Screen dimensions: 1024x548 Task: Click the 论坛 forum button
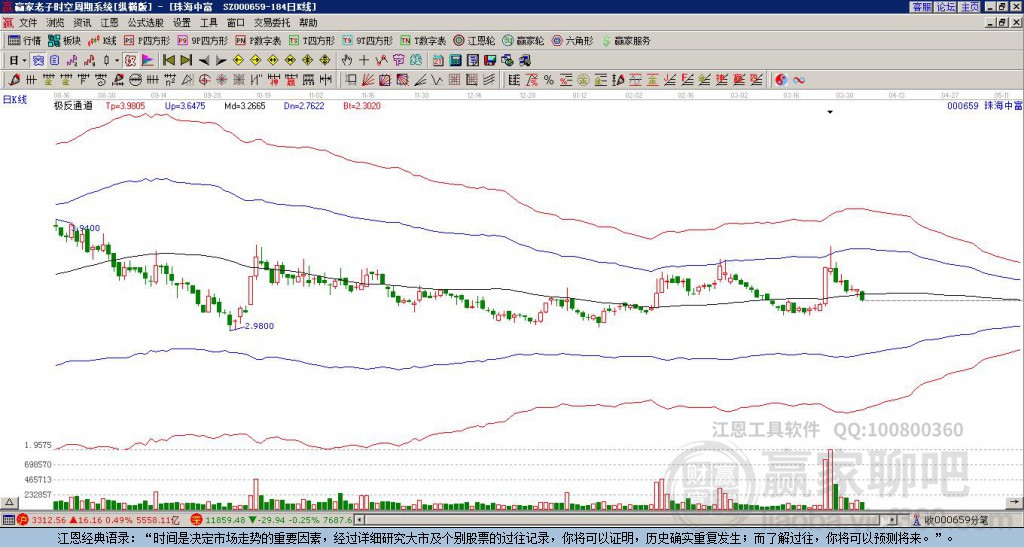[x=946, y=7]
